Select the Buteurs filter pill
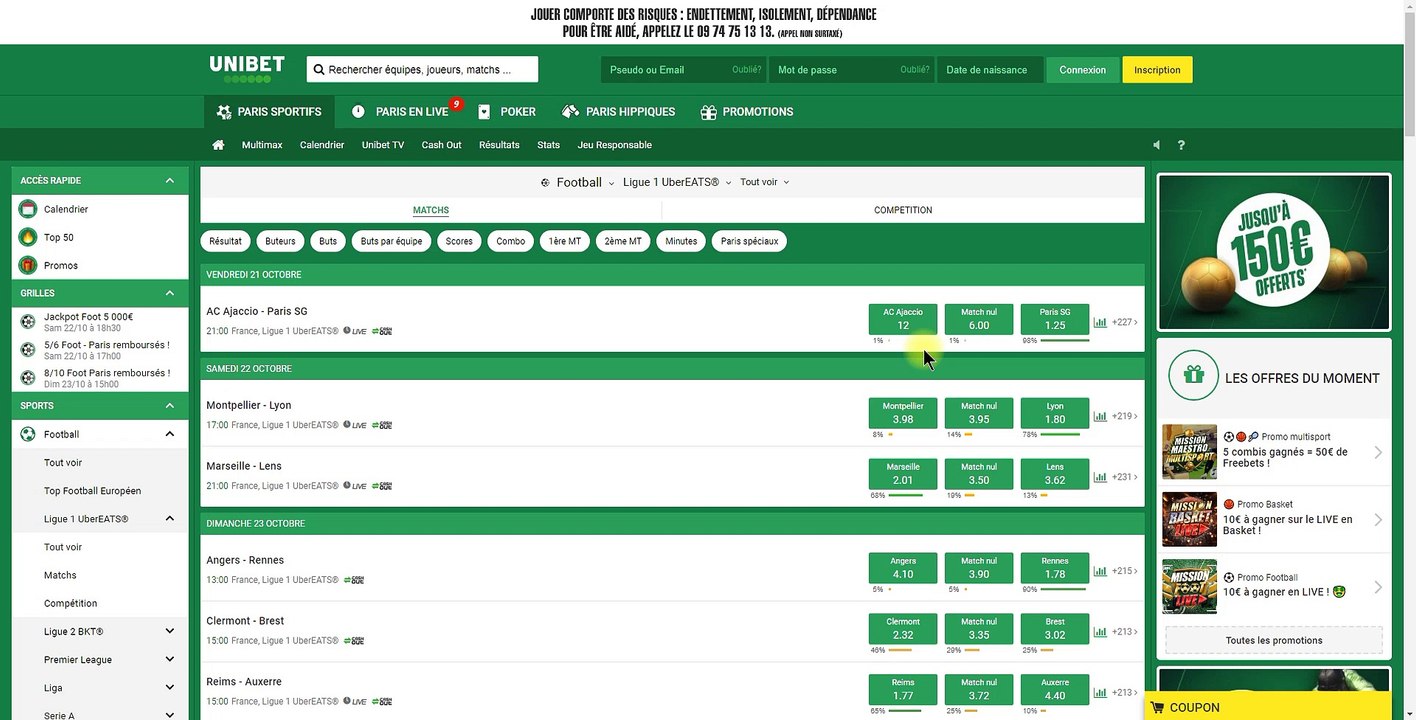1416x720 pixels. (x=280, y=241)
